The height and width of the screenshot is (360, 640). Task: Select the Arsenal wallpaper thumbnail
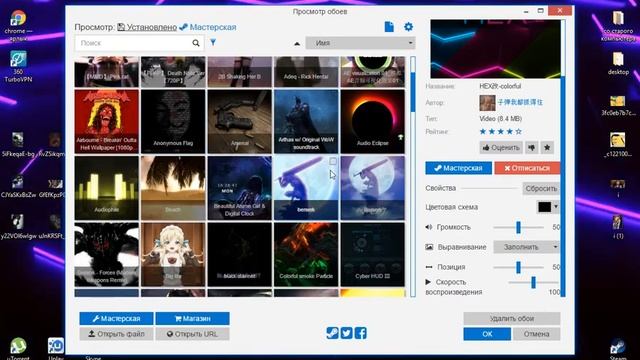240,121
